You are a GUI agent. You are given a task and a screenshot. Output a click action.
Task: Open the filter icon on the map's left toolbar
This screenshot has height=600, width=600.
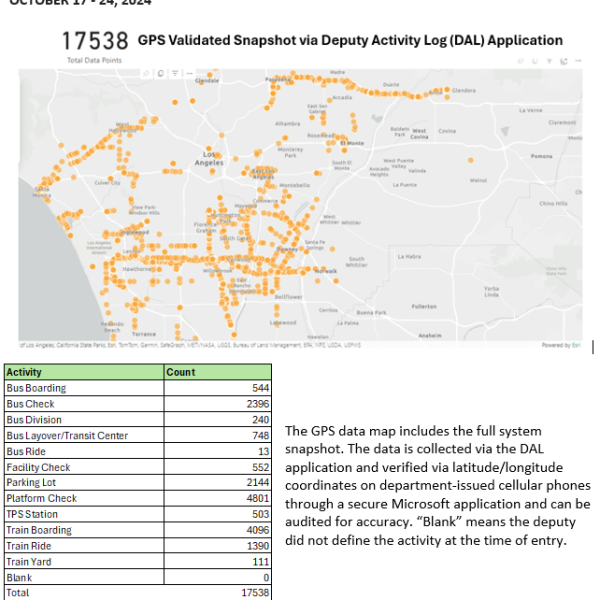click(x=175, y=73)
